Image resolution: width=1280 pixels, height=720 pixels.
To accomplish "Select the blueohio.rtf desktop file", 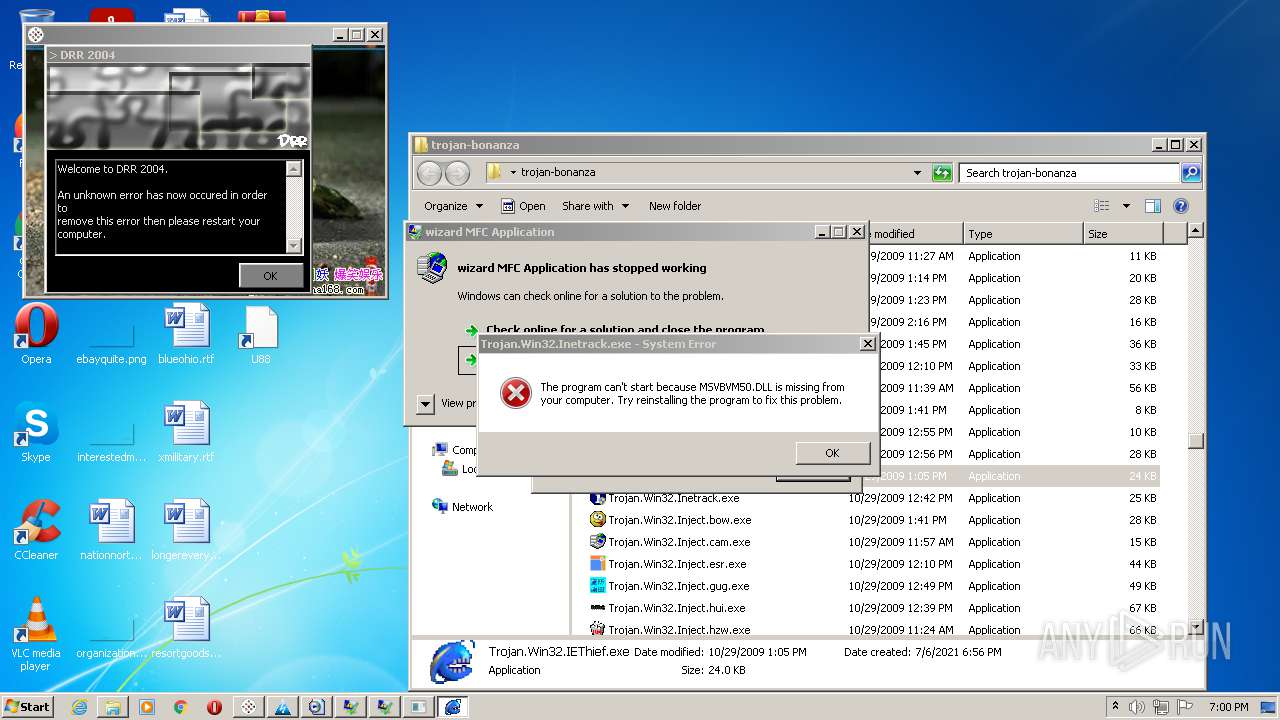I will tap(186, 334).
